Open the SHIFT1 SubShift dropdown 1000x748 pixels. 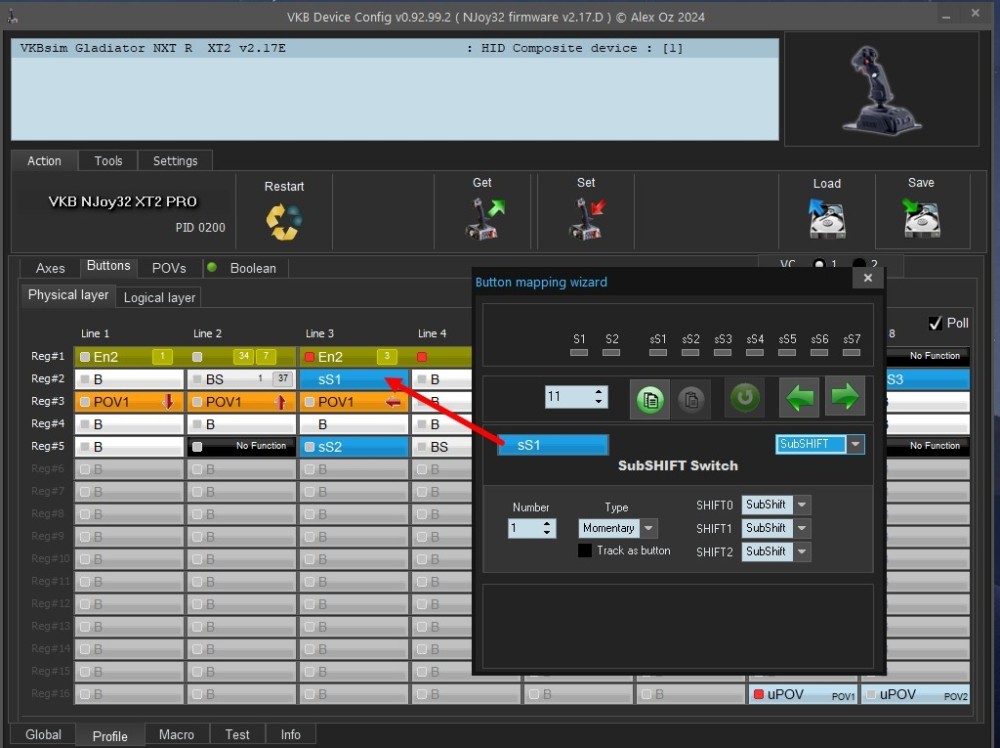coord(802,528)
